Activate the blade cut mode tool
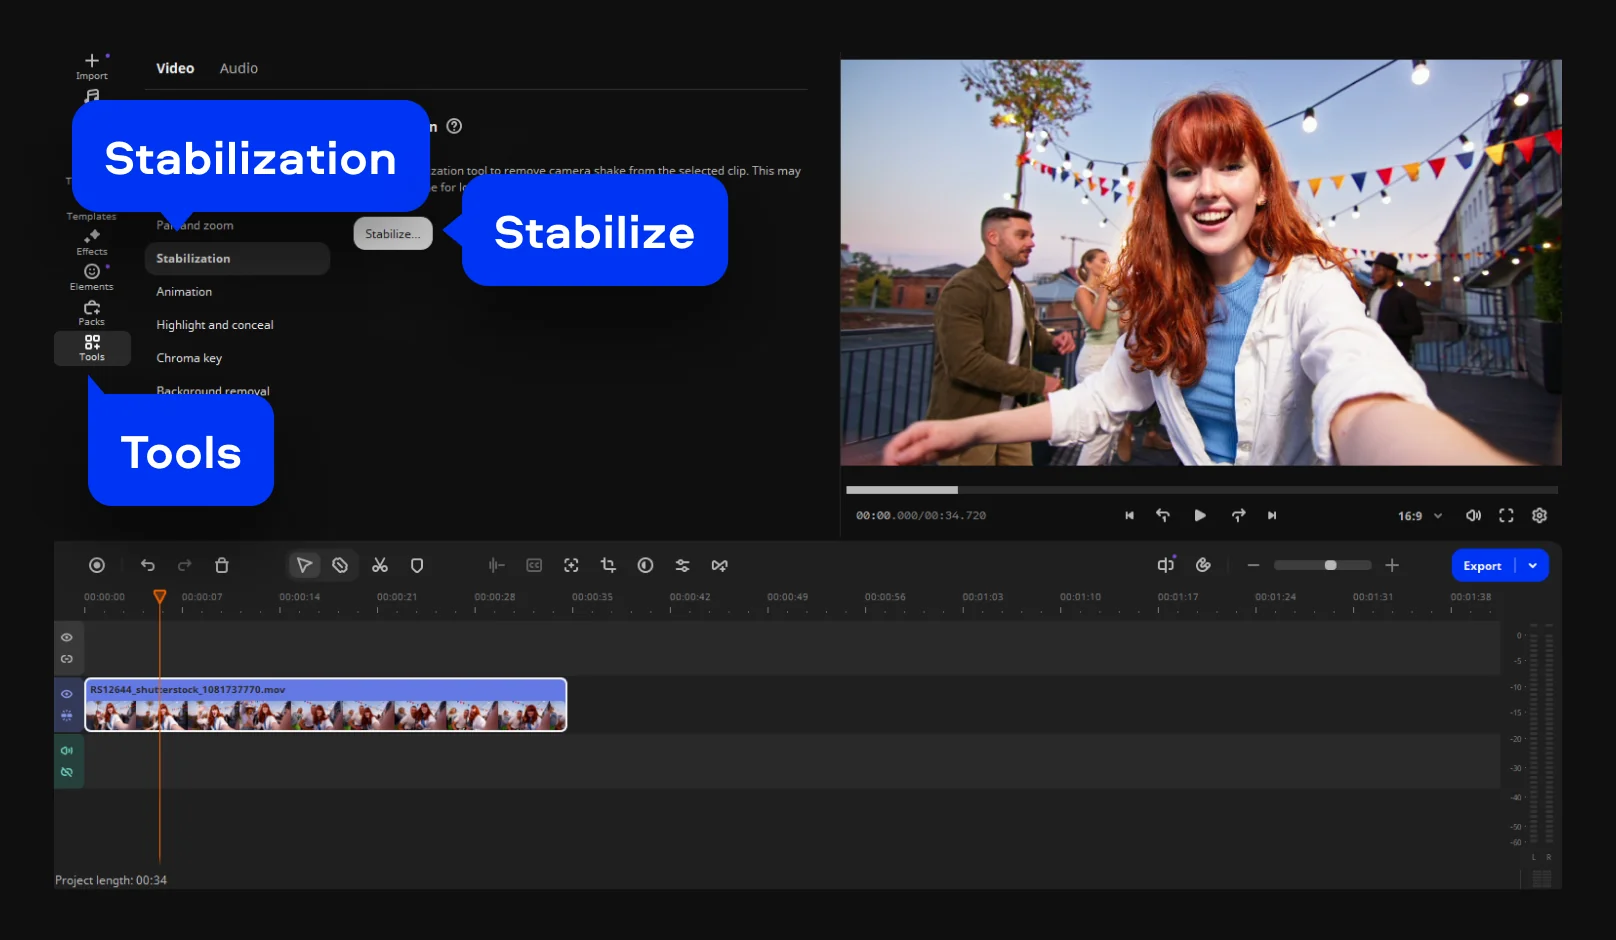Screen dimensions: 1616x940 (x=340, y=565)
